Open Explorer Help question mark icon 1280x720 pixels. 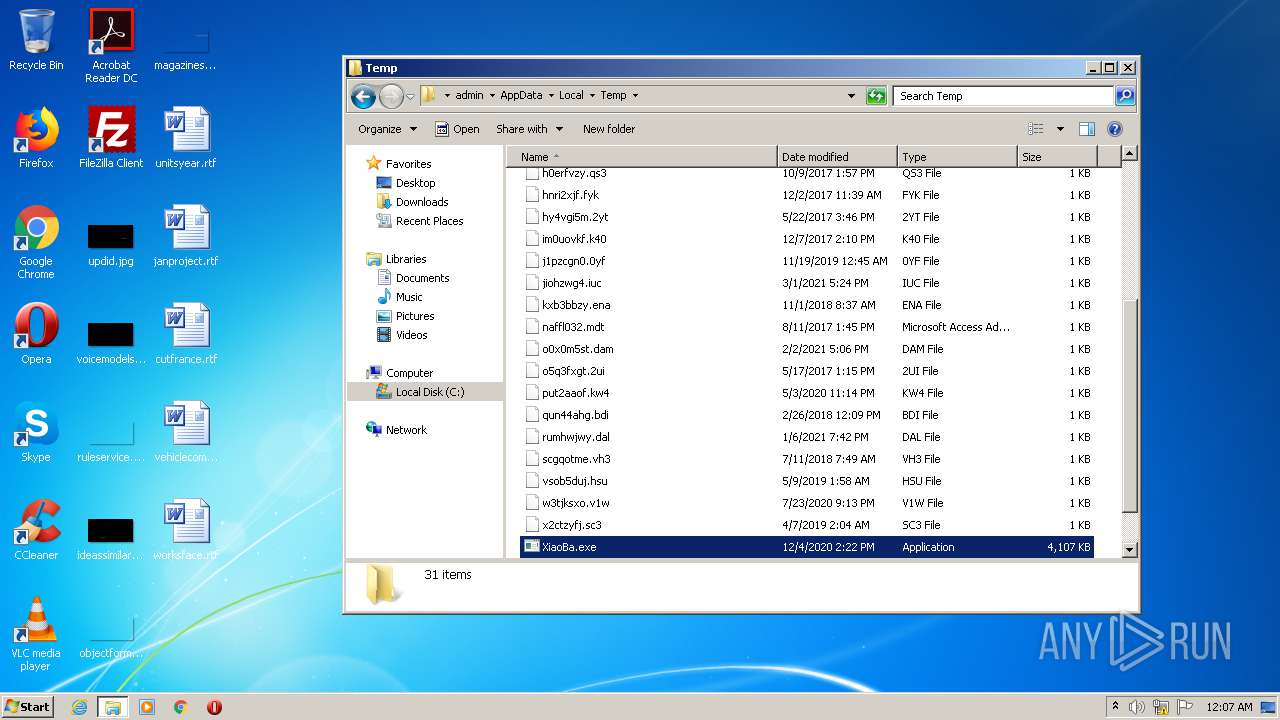pos(1115,129)
